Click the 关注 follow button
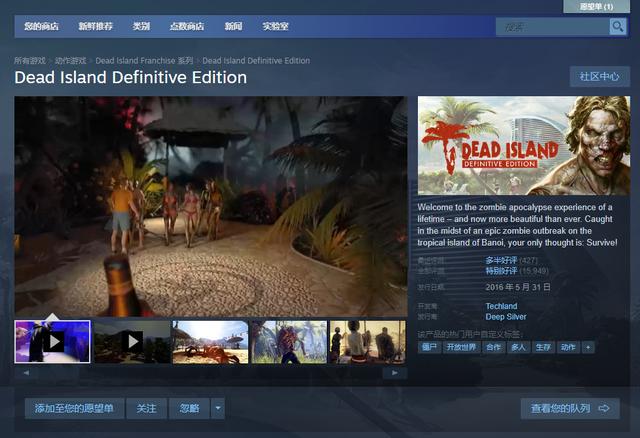640x438 pixels. 147,408
